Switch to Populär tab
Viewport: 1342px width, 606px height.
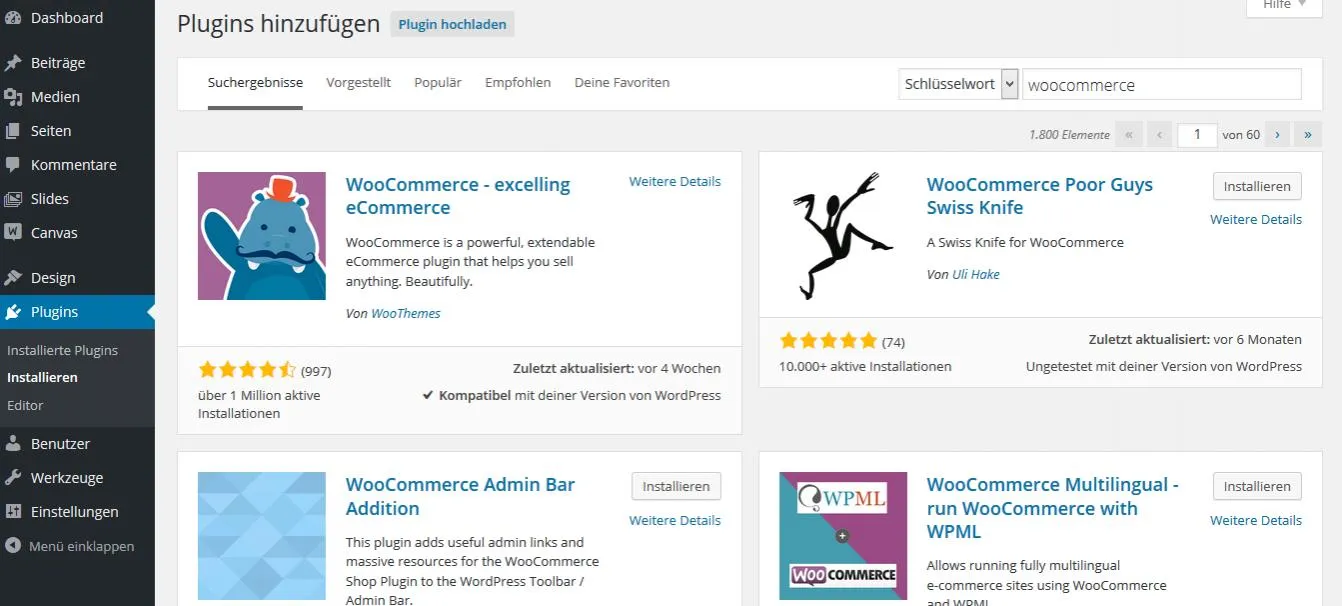(438, 83)
